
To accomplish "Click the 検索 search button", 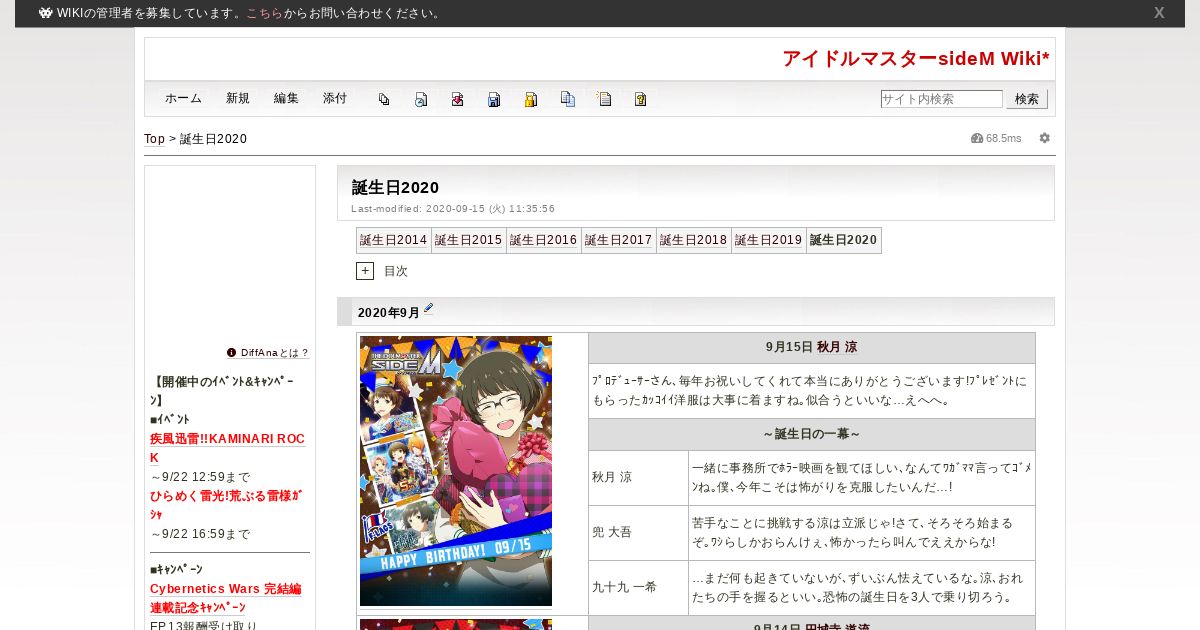I will [x=1027, y=99].
